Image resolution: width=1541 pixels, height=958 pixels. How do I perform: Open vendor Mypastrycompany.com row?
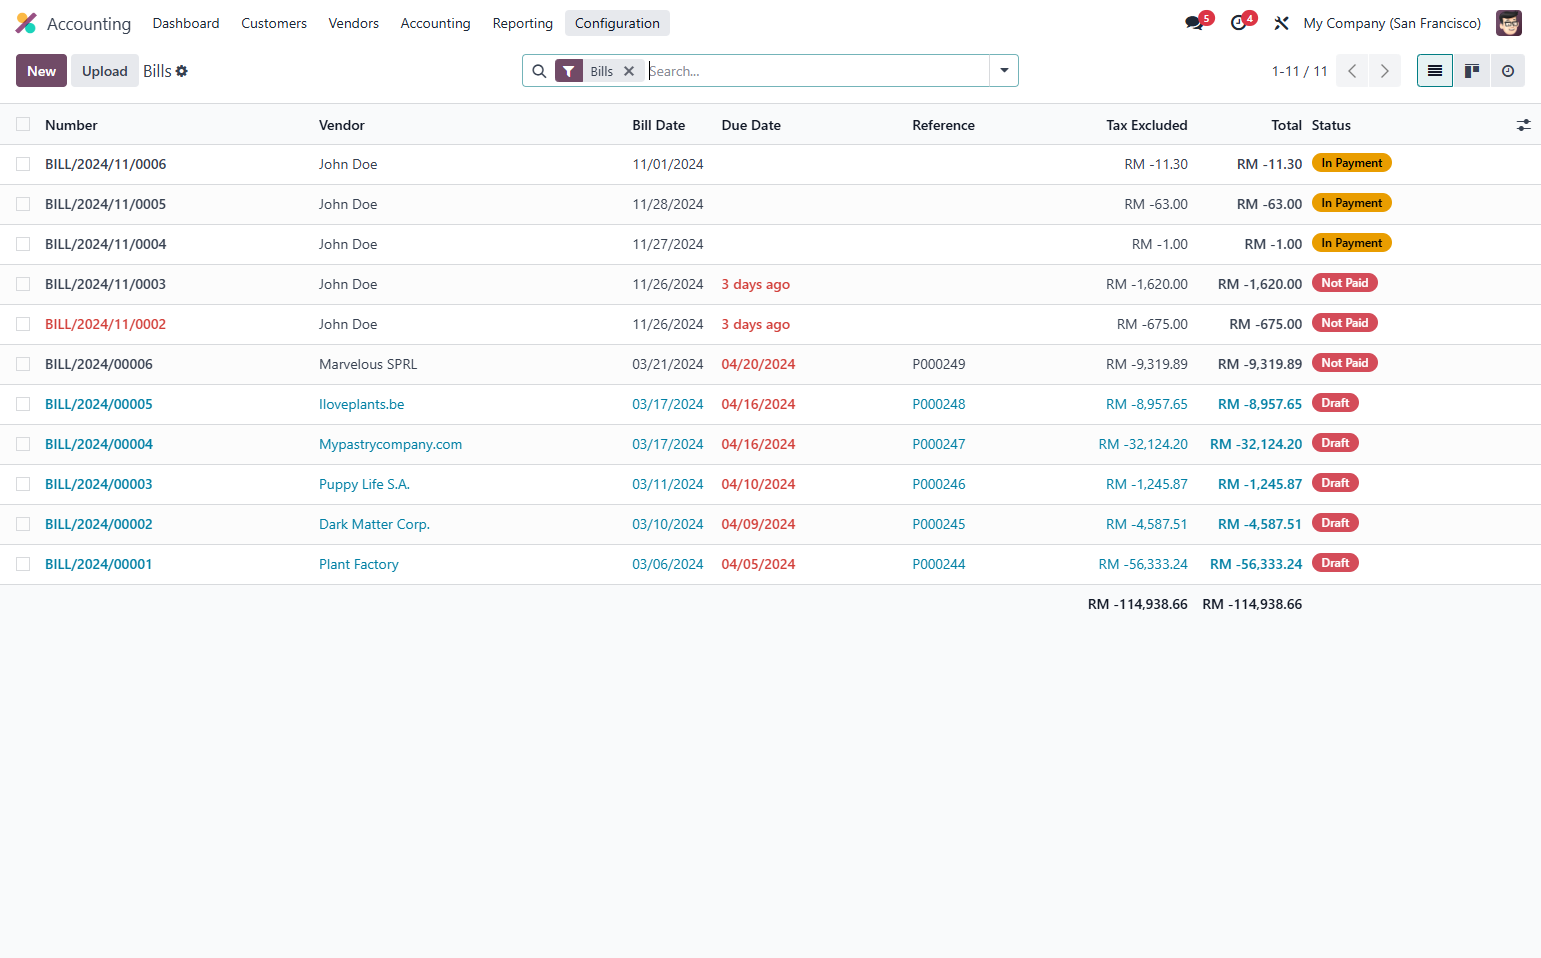coord(390,444)
